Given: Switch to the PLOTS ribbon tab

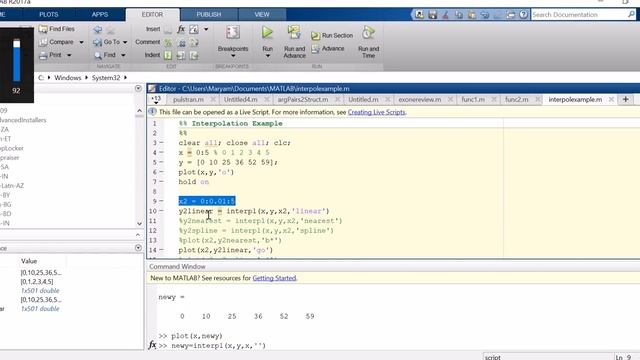Looking at the screenshot, I should pos(49,14).
